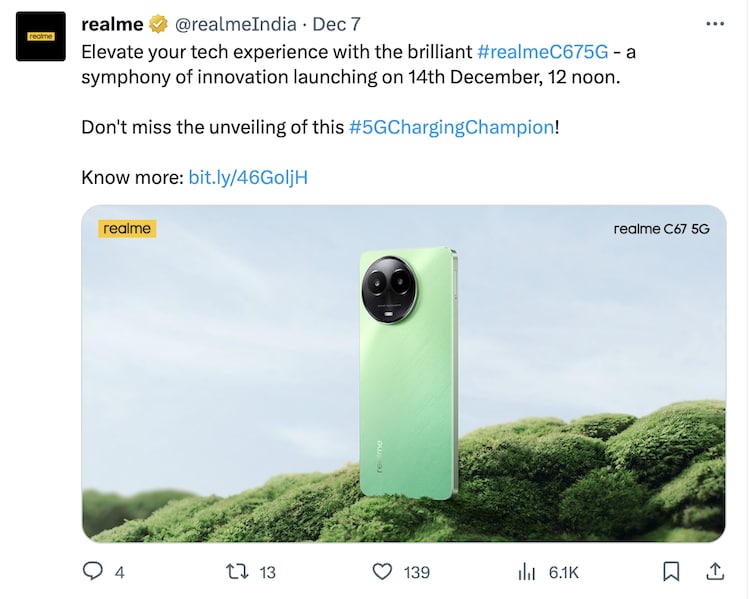Screen dimensions: 750x599
Task: Click the realme display name
Action: [x=111, y=24]
